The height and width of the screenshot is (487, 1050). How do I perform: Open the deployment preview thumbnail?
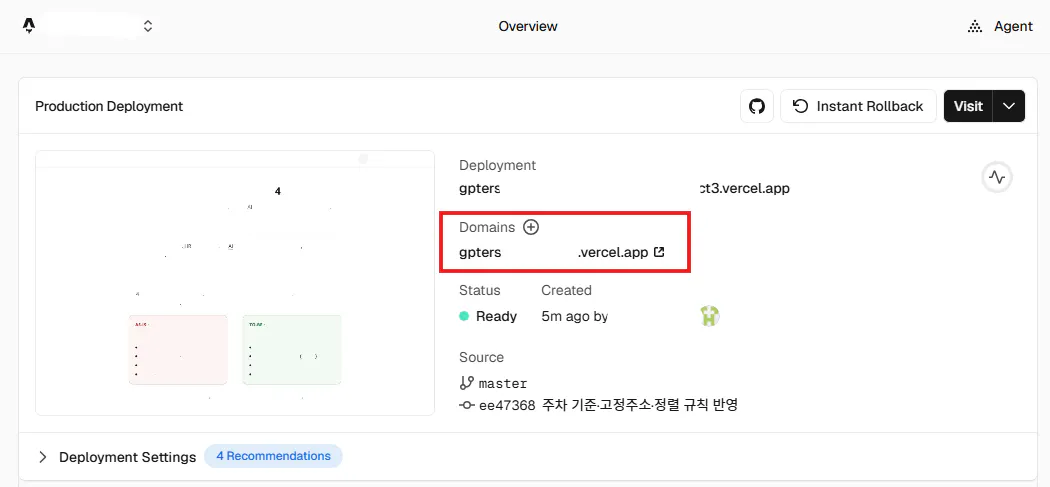pos(235,283)
